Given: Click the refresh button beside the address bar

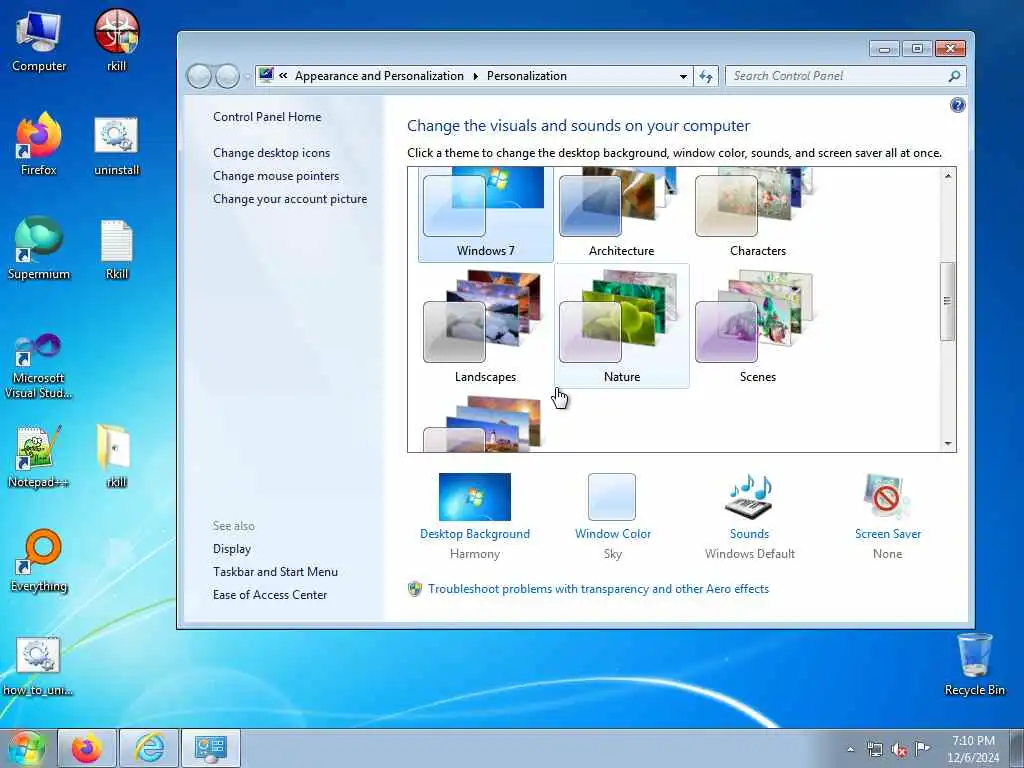Looking at the screenshot, I should click(x=706, y=76).
